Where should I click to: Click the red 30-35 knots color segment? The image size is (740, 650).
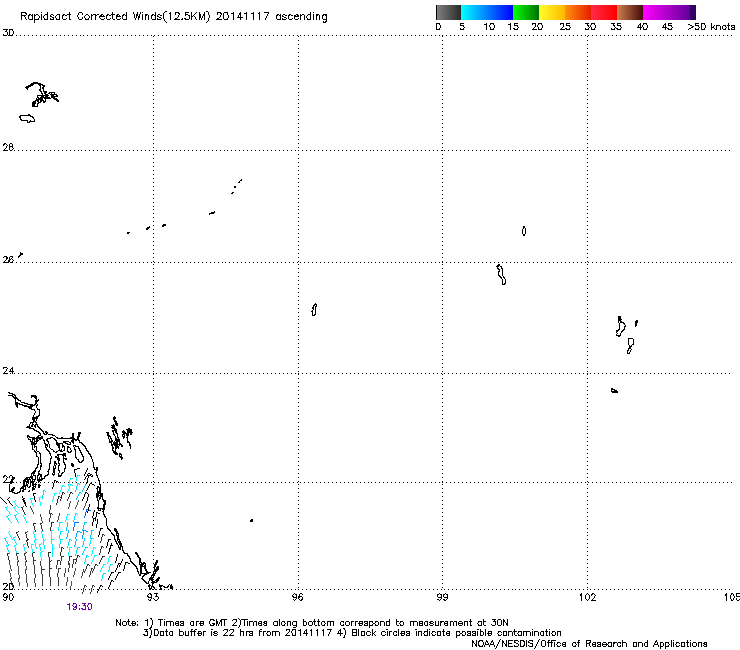coord(604,12)
